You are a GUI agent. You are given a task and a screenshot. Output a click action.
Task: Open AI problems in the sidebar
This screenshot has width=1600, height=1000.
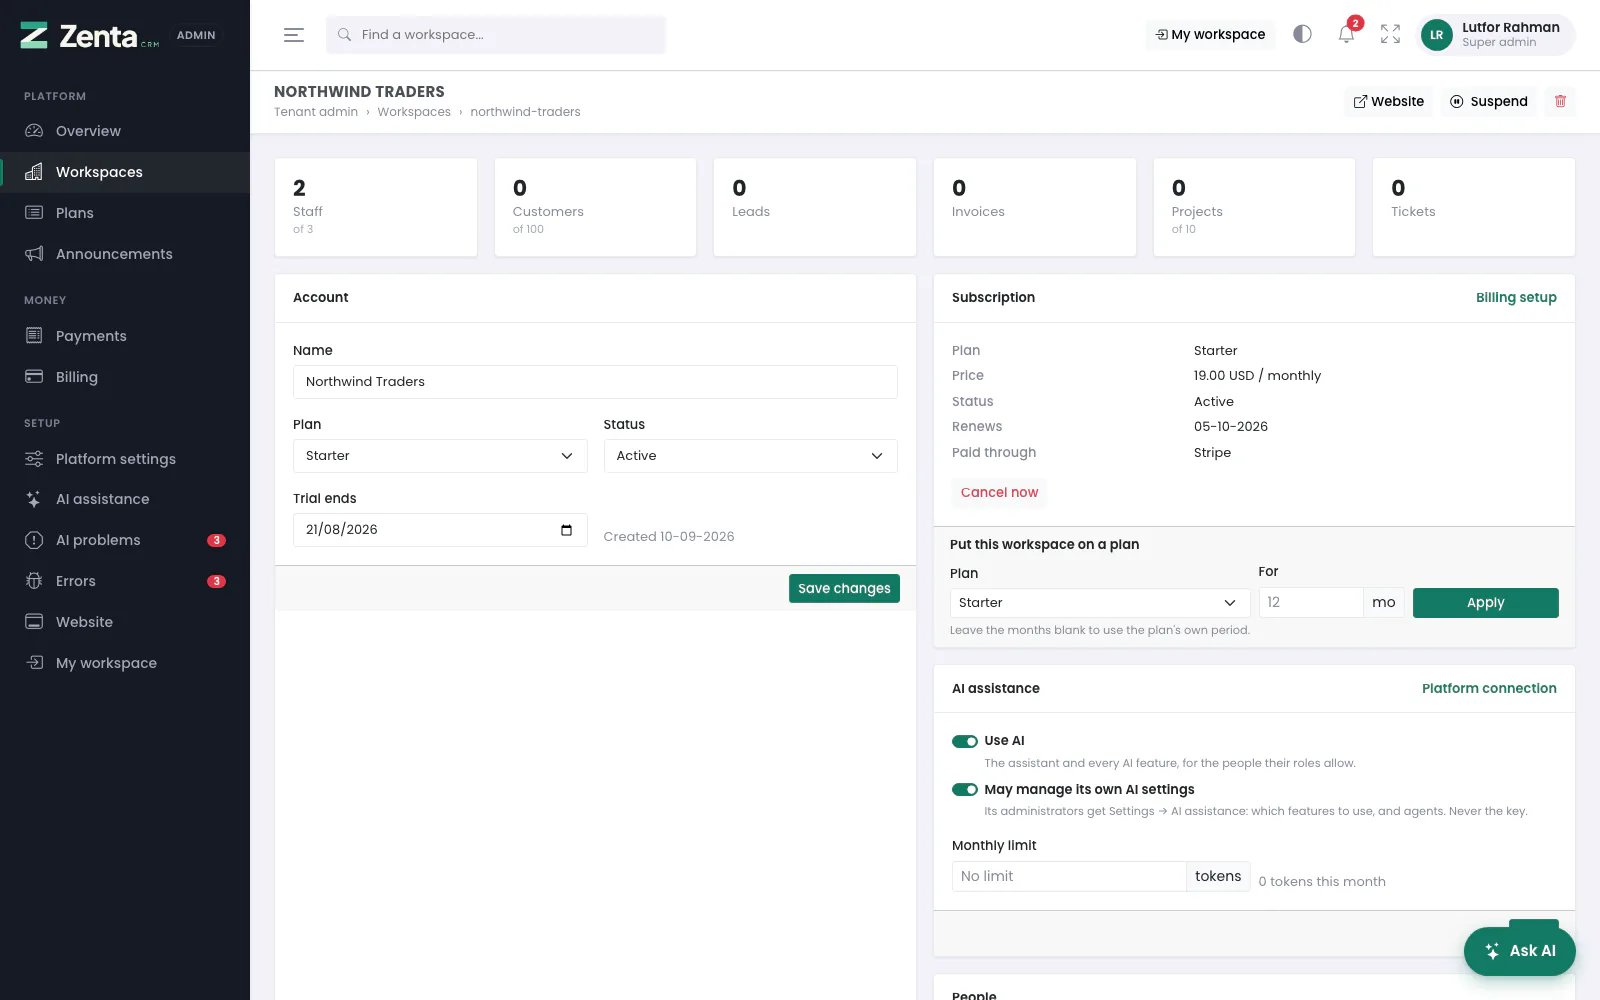(125, 540)
